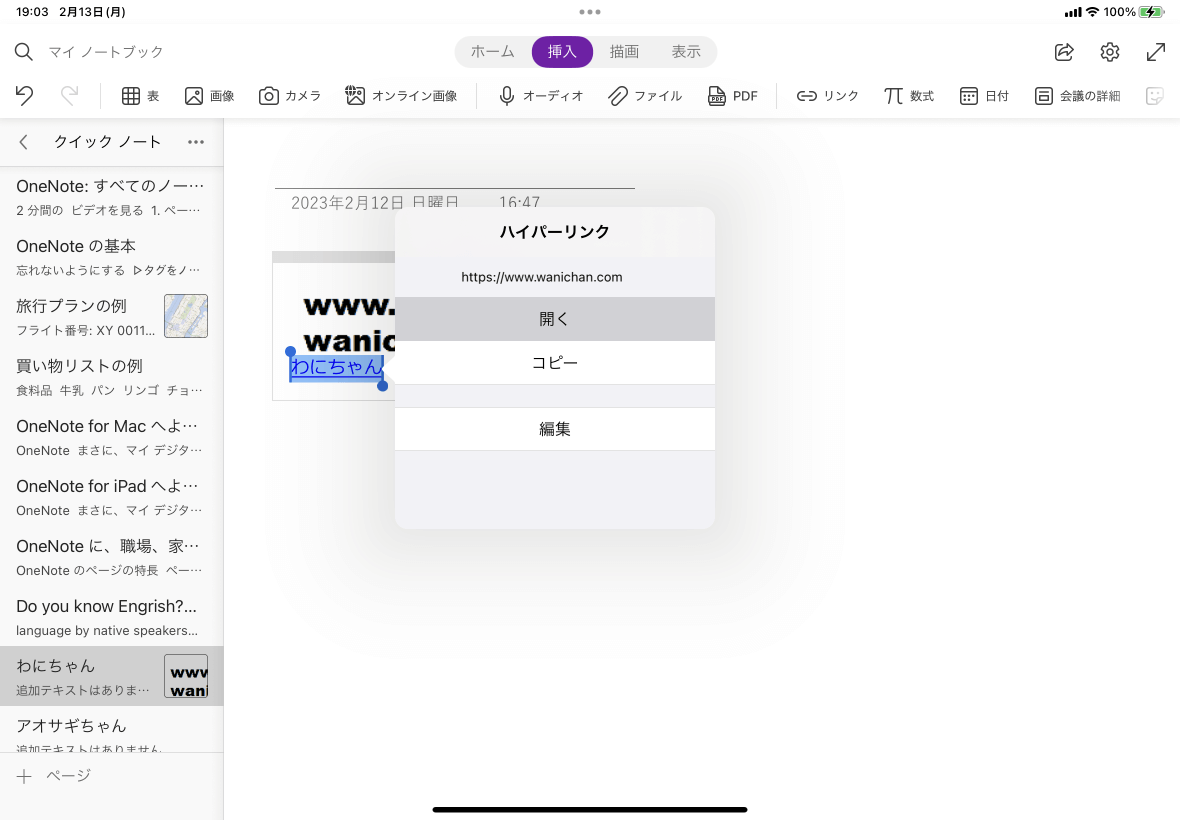The width and height of the screenshot is (1180, 820).
Task: Click マイ ノートブック search field
Action: (x=106, y=52)
